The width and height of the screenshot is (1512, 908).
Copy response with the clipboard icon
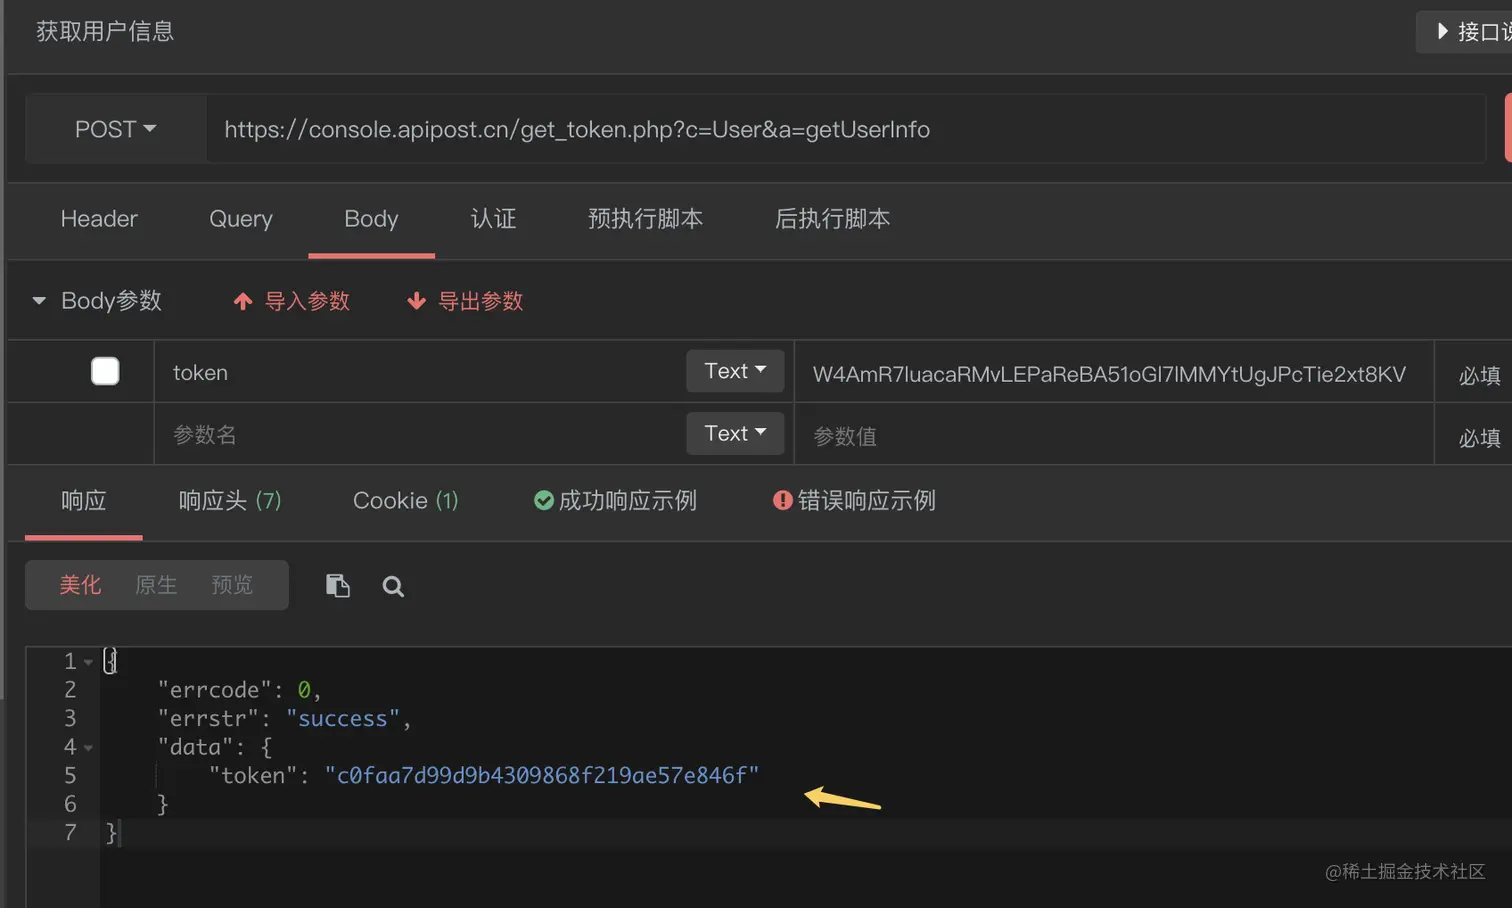point(338,586)
